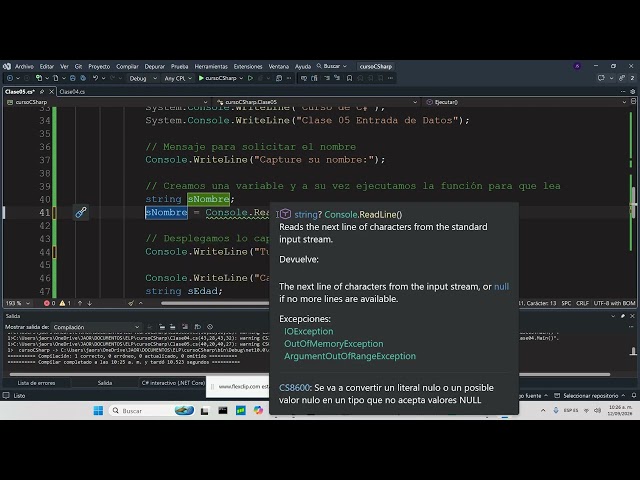Open the CS8600 warning link in tooltip
640x480 pixels.
click(x=294, y=388)
